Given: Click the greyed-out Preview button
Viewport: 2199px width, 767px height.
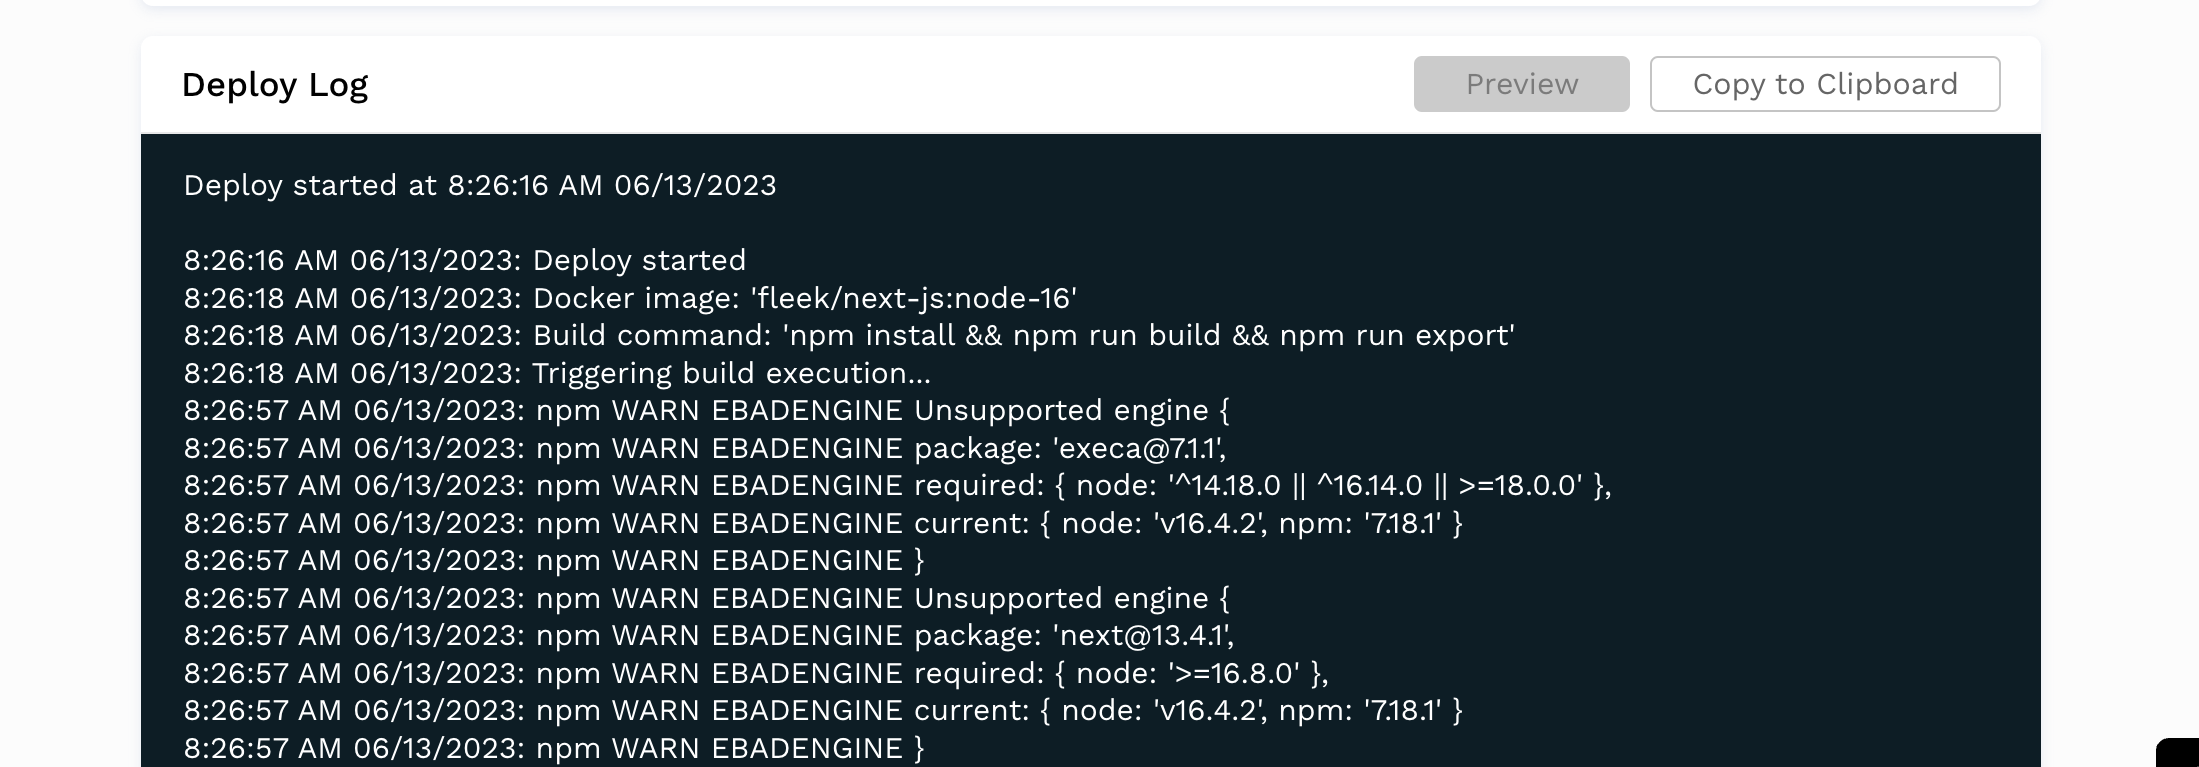Looking at the screenshot, I should tap(1521, 84).
